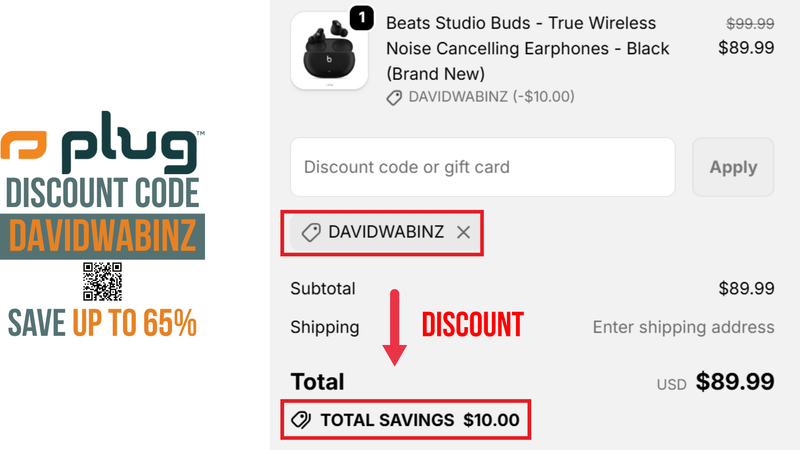Click the struck-through $99.99 original price
This screenshot has height=450, width=800.
point(747,23)
